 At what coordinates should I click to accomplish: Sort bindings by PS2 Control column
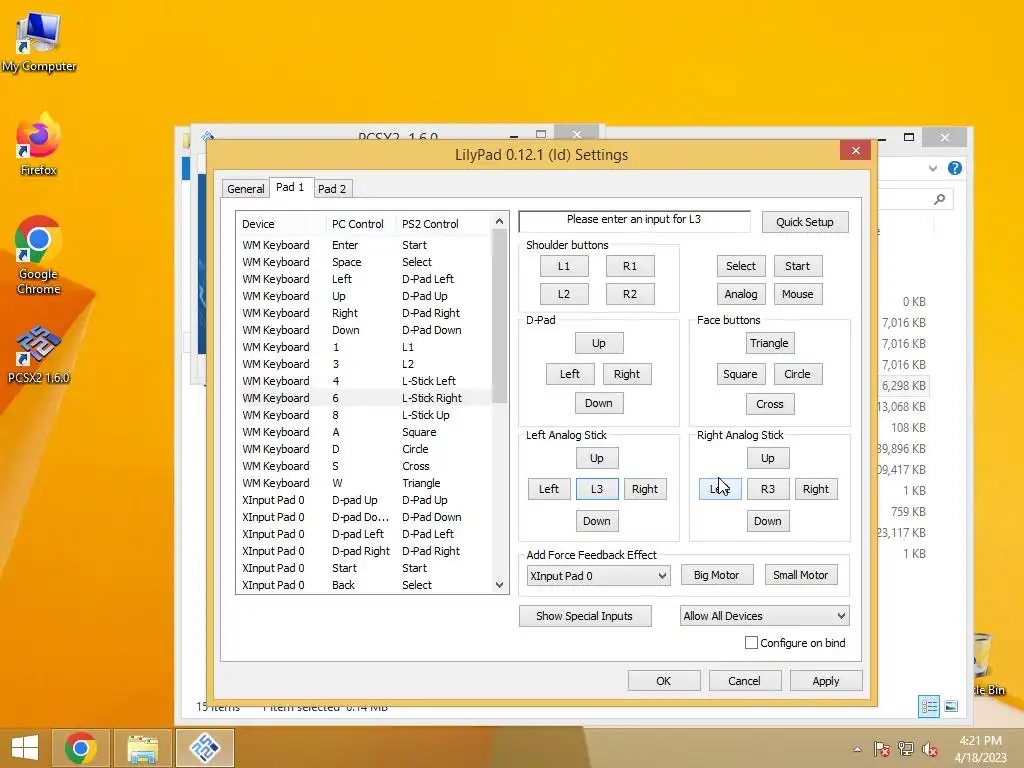(444, 224)
